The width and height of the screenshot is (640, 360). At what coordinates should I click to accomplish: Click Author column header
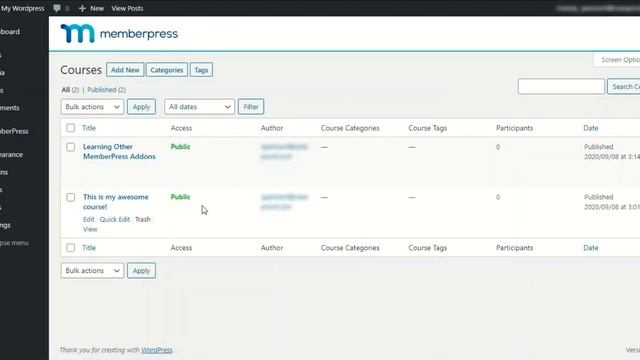pyautogui.click(x=272, y=128)
